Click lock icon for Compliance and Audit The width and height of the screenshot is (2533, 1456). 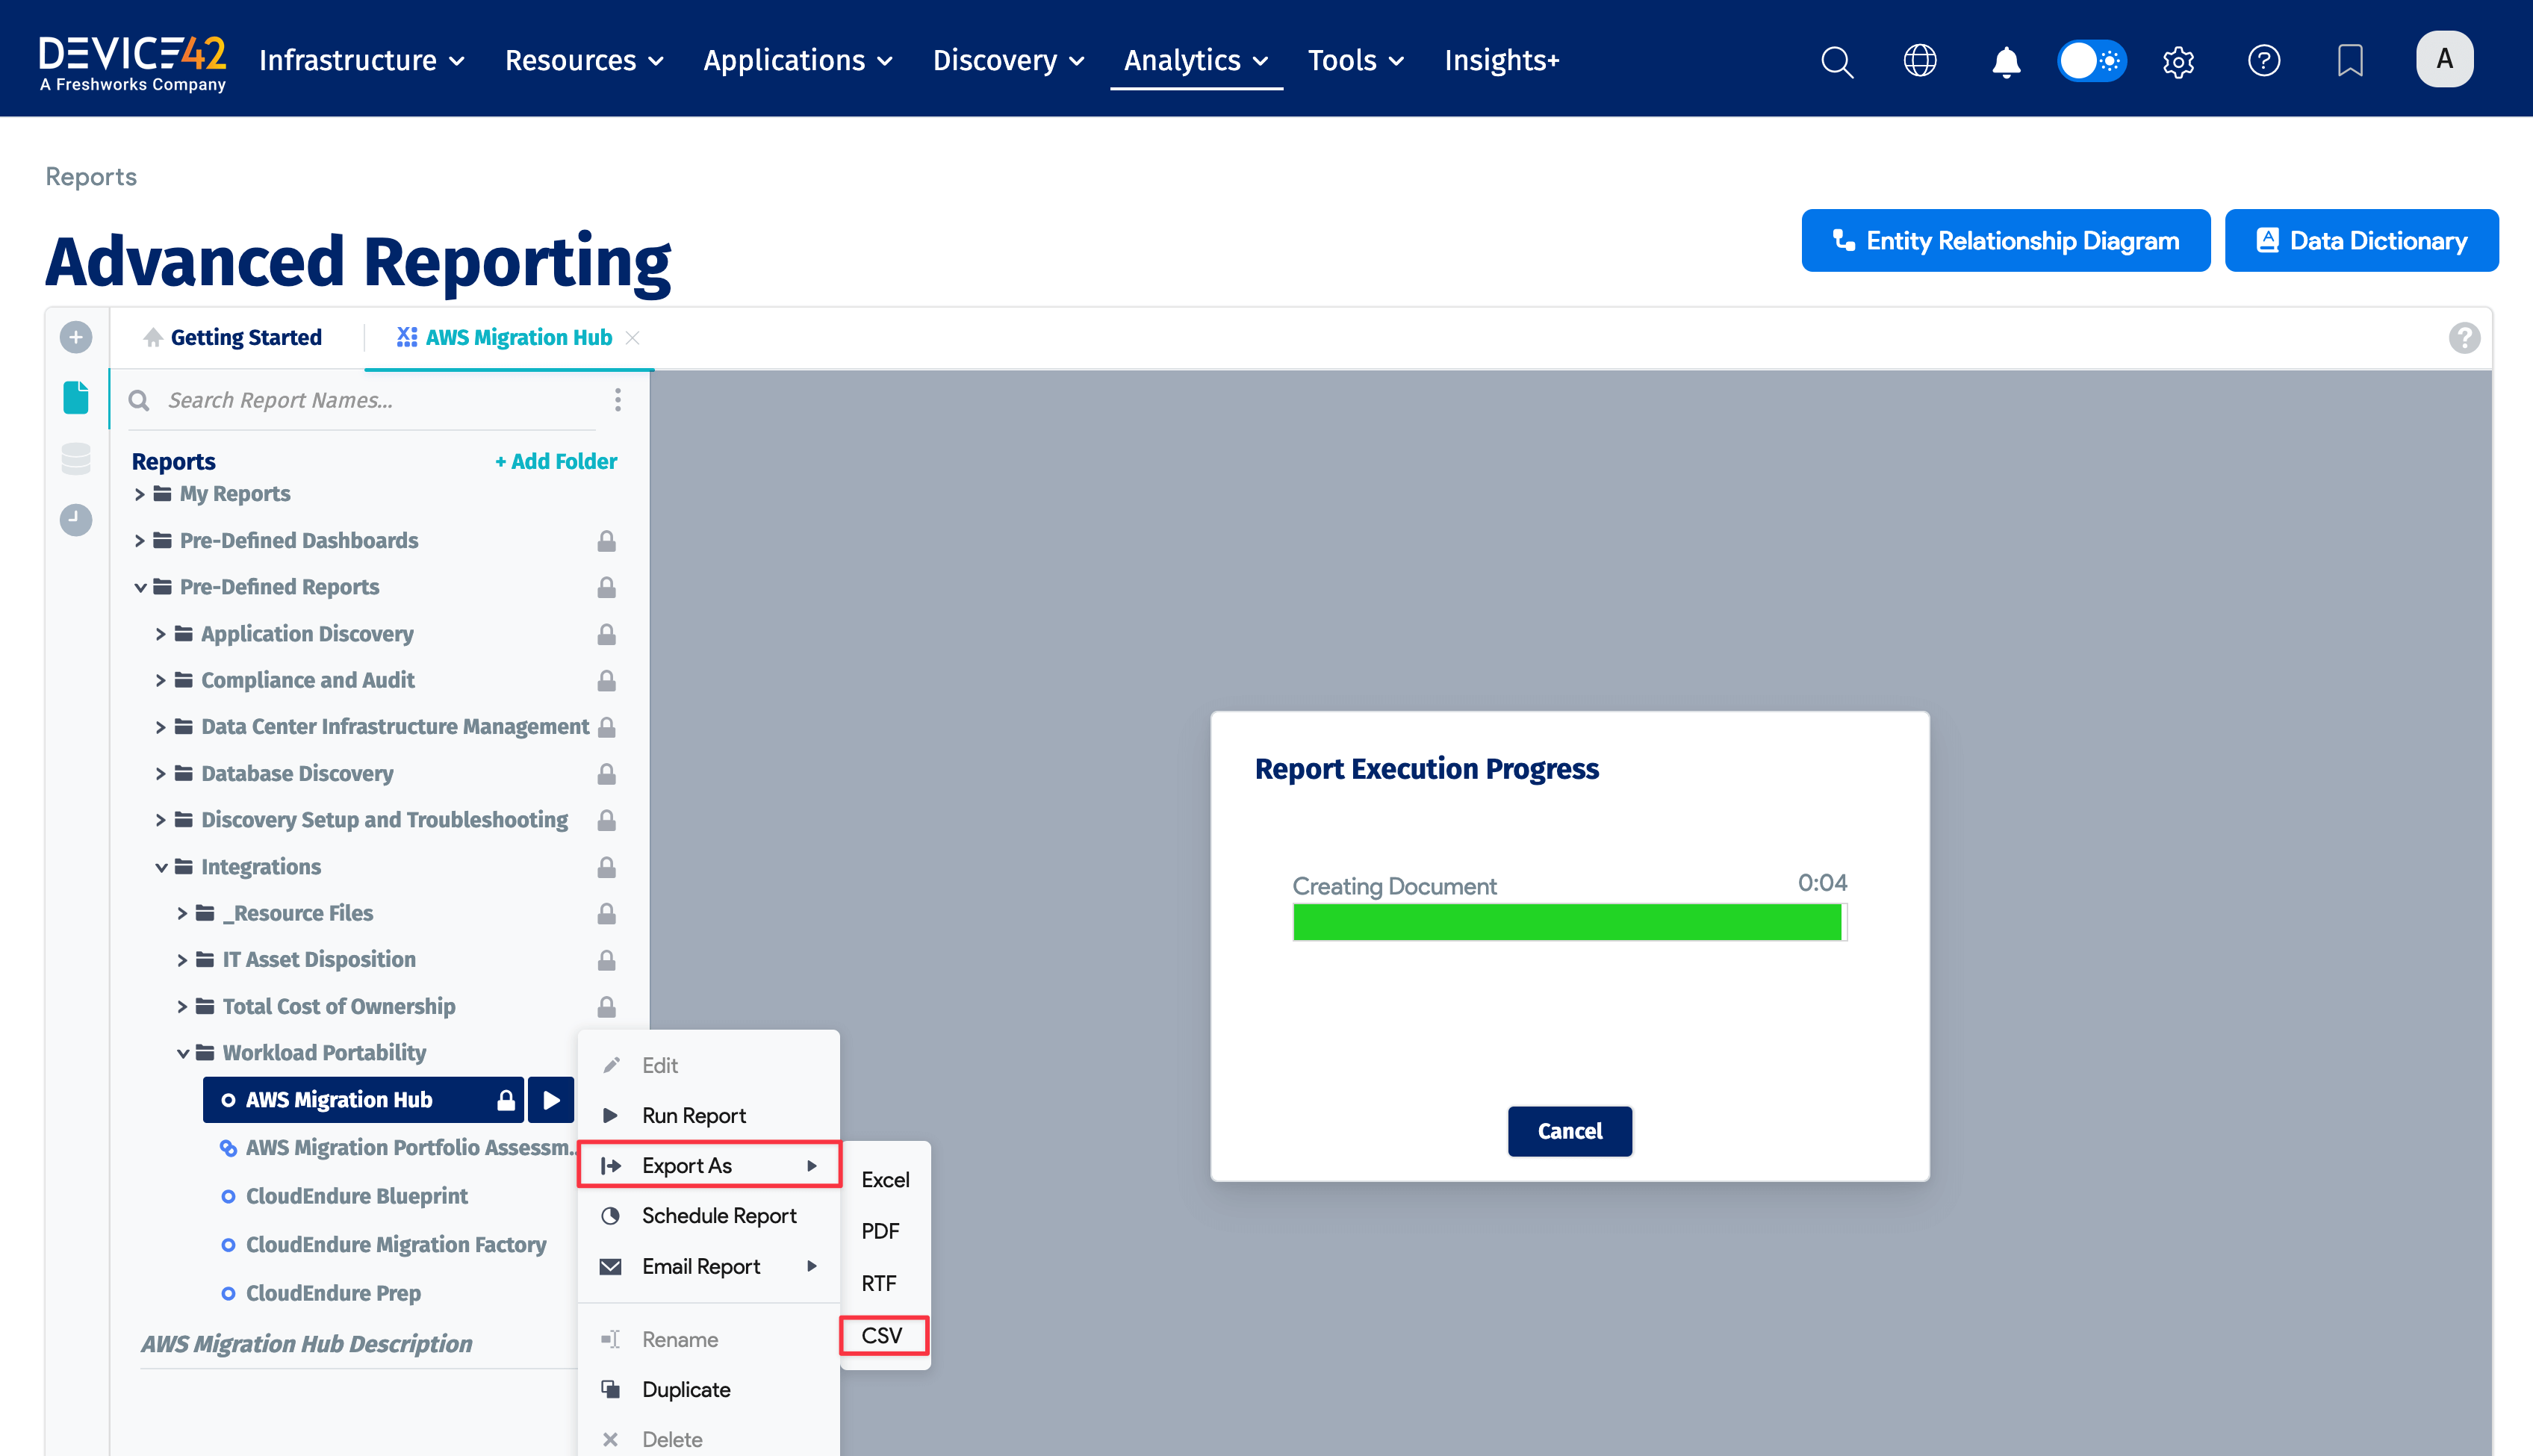click(606, 681)
